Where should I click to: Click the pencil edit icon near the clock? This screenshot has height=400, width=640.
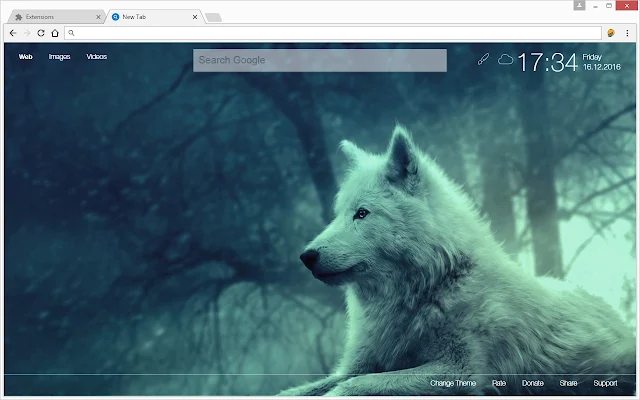483,59
